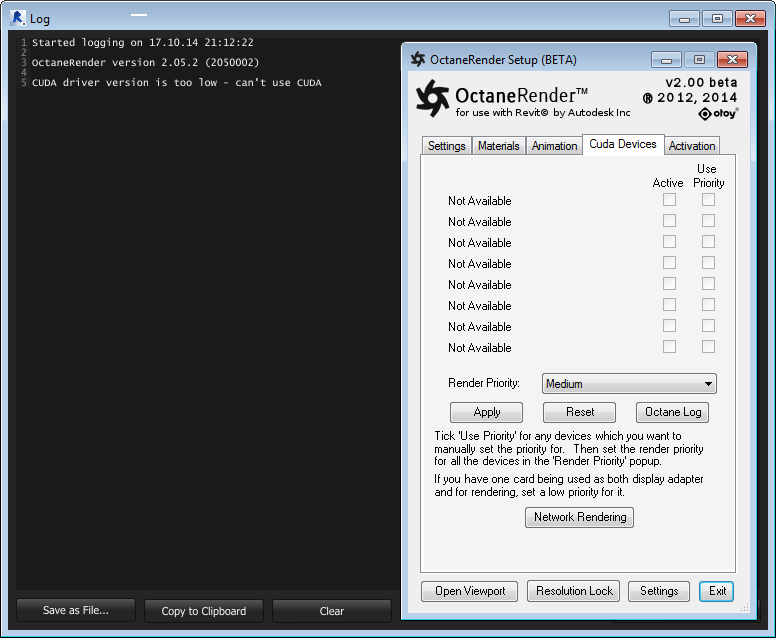776x638 pixels.
Task: Click the Reset button
Action: (x=580, y=412)
